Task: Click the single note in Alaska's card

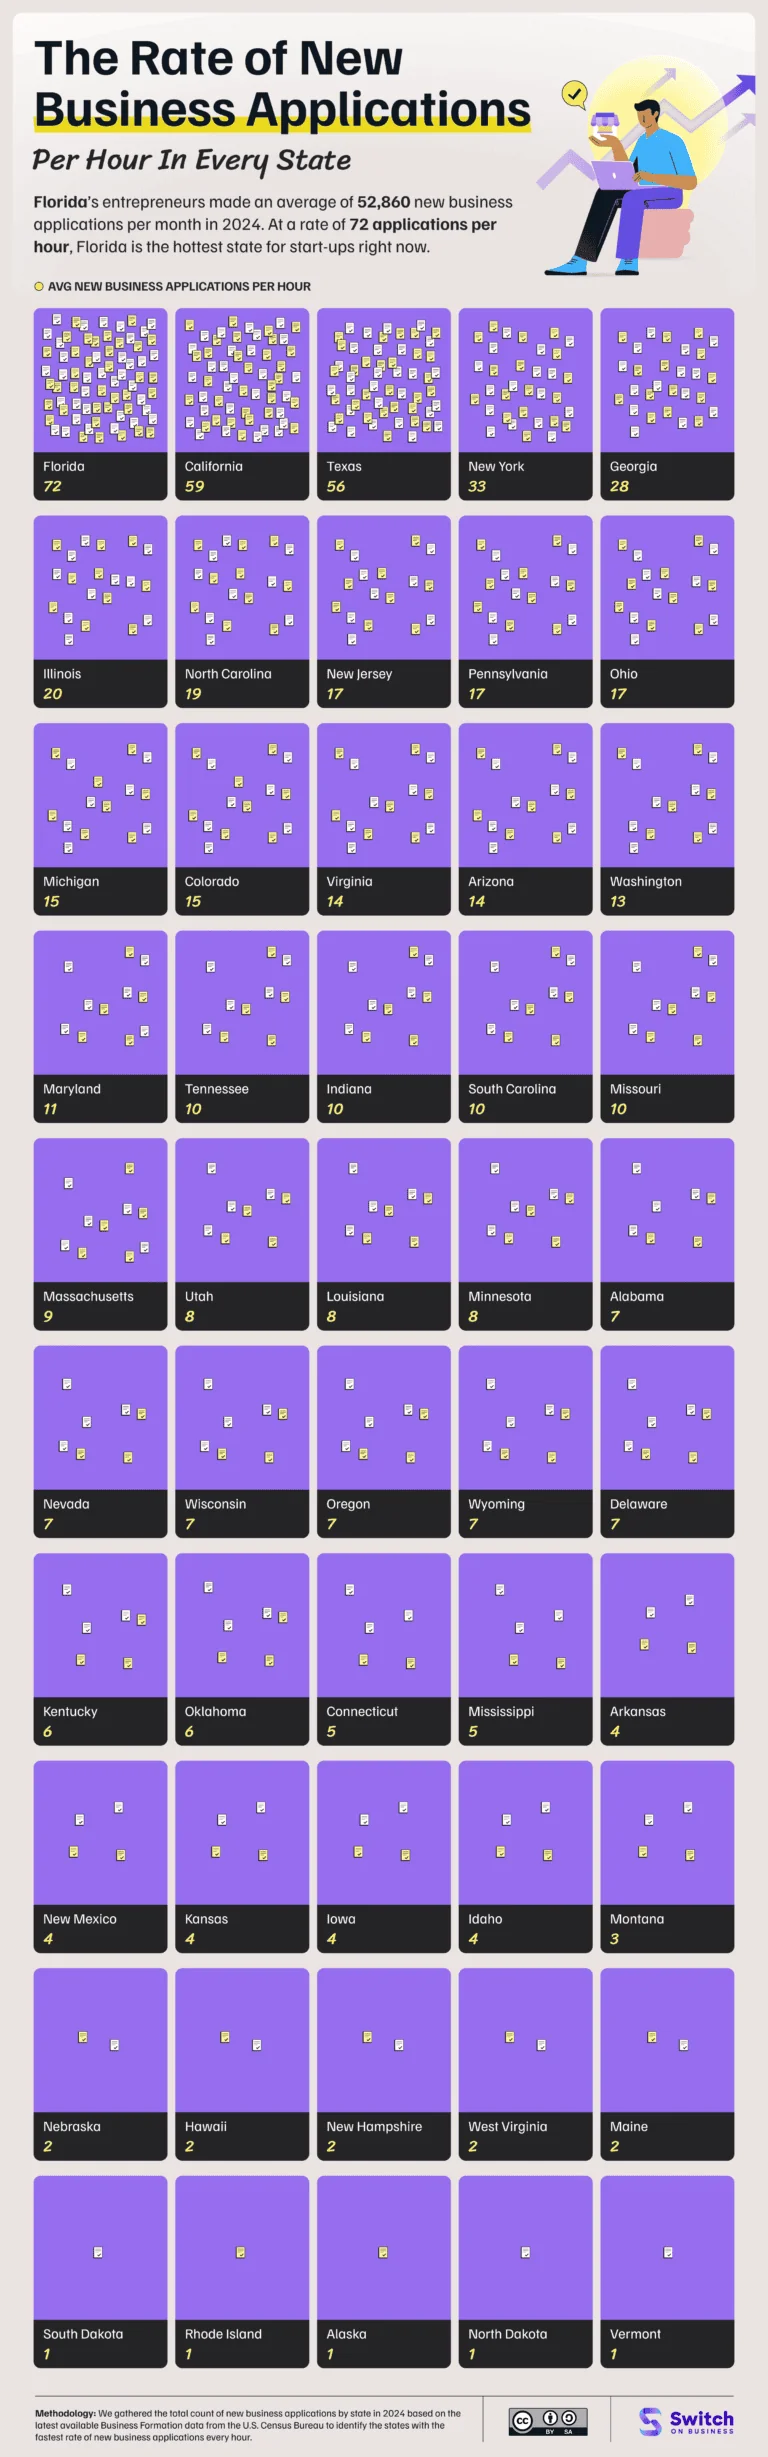Action: tap(383, 2252)
